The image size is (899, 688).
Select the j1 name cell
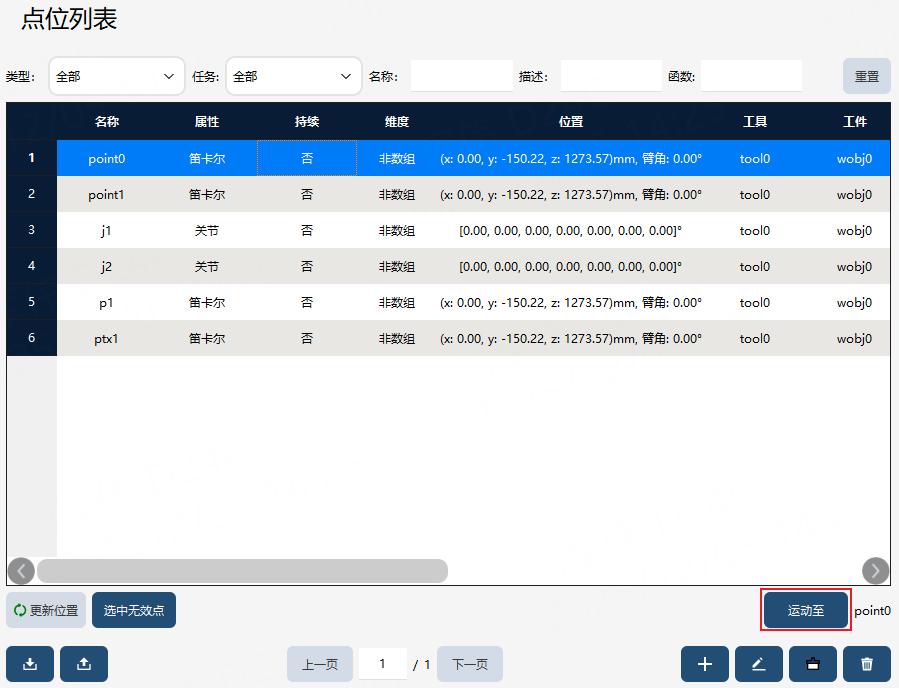point(107,230)
